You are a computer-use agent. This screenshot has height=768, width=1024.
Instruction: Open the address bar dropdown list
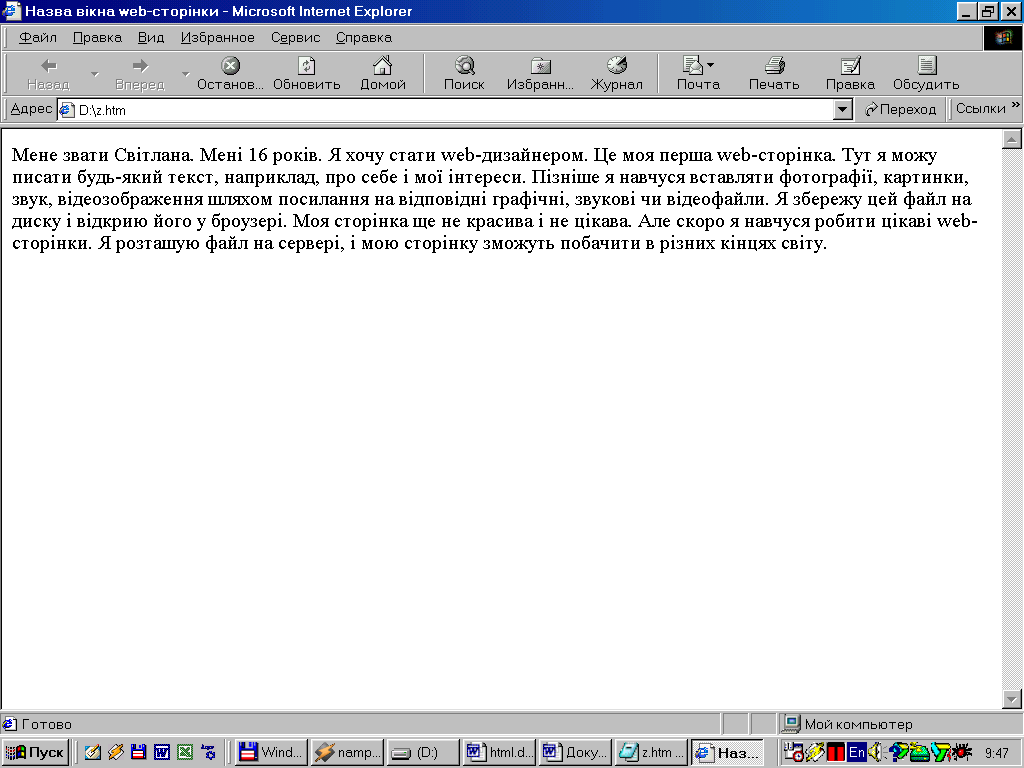(x=843, y=110)
